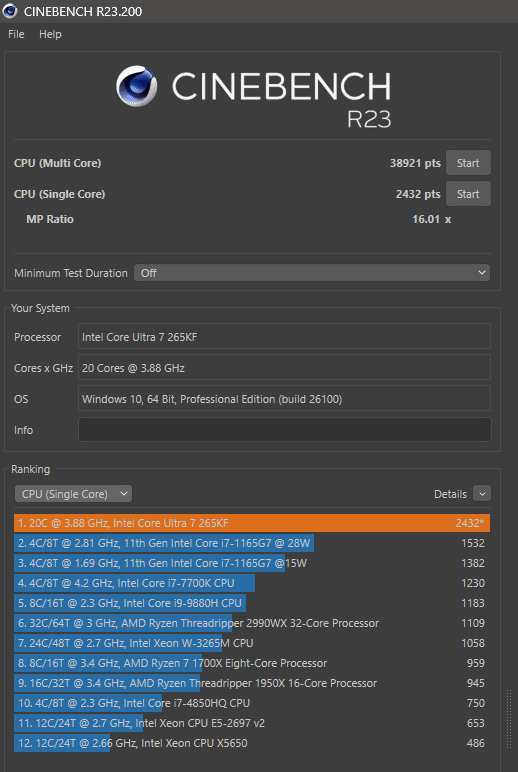Select the Core Ultra 7 265KF ranking row
Screen dimensions: 518x772
pos(252,523)
